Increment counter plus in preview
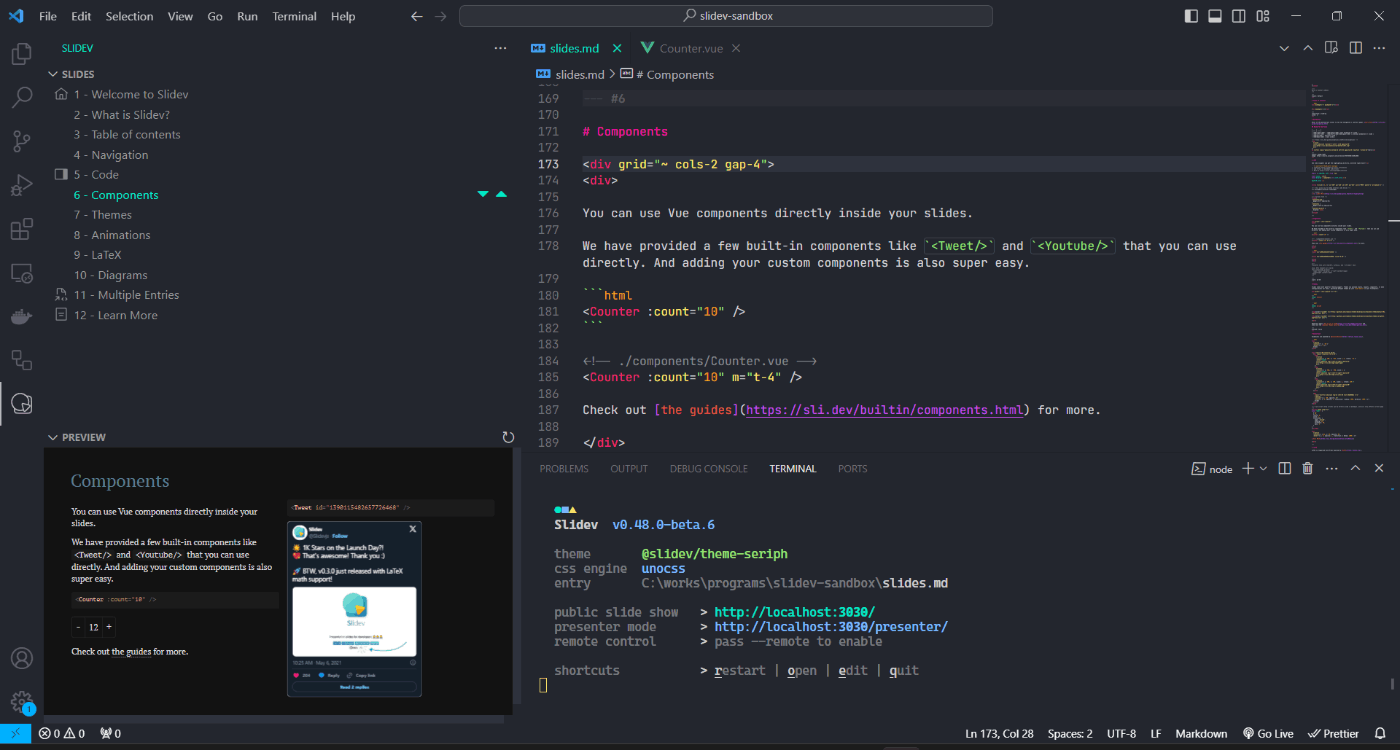Screen dimensions: 1400x750 [109, 627]
